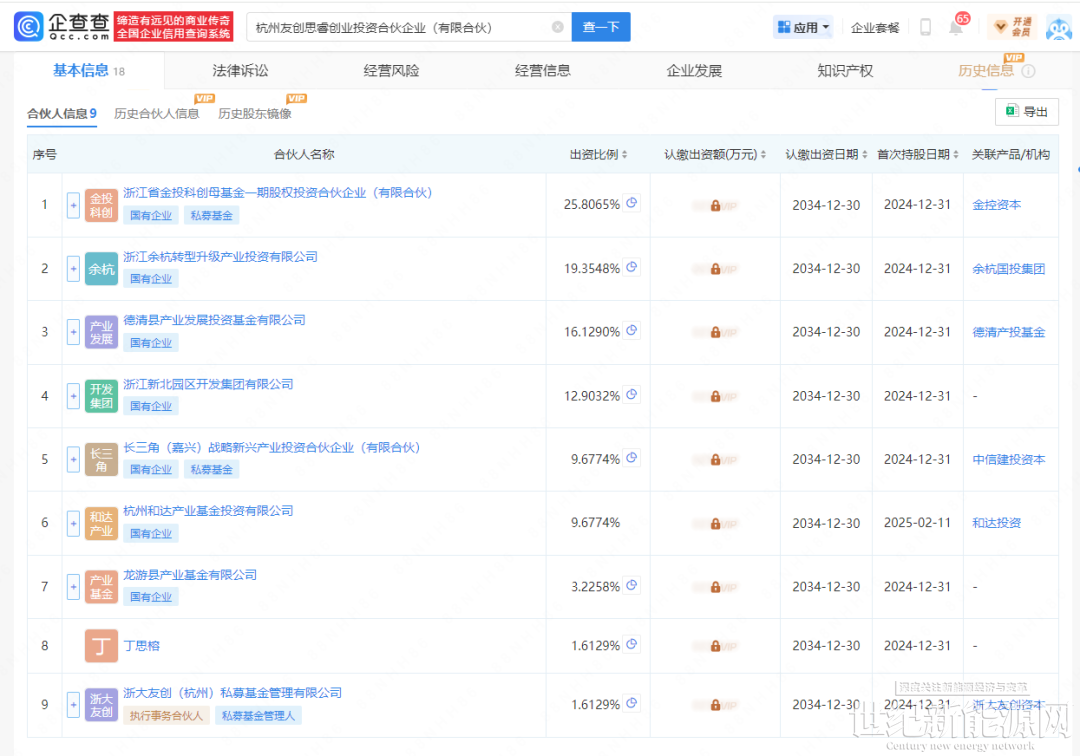This screenshot has height=756, width=1080.
Task: Open 丁思榕 partner link
Action: tap(141, 646)
